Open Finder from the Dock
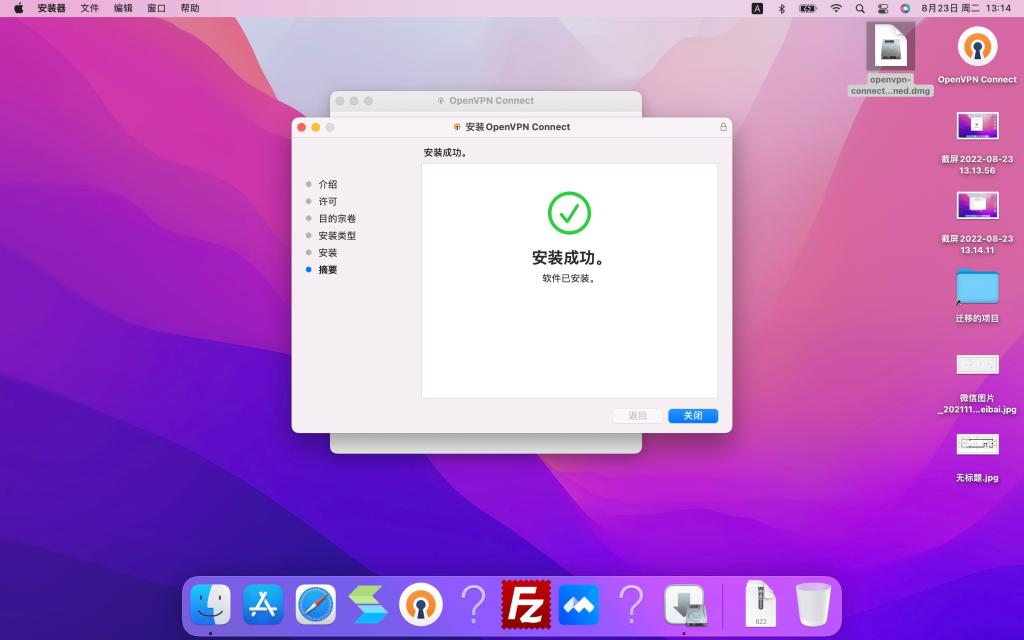This screenshot has width=1024, height=640. [210, 605]
